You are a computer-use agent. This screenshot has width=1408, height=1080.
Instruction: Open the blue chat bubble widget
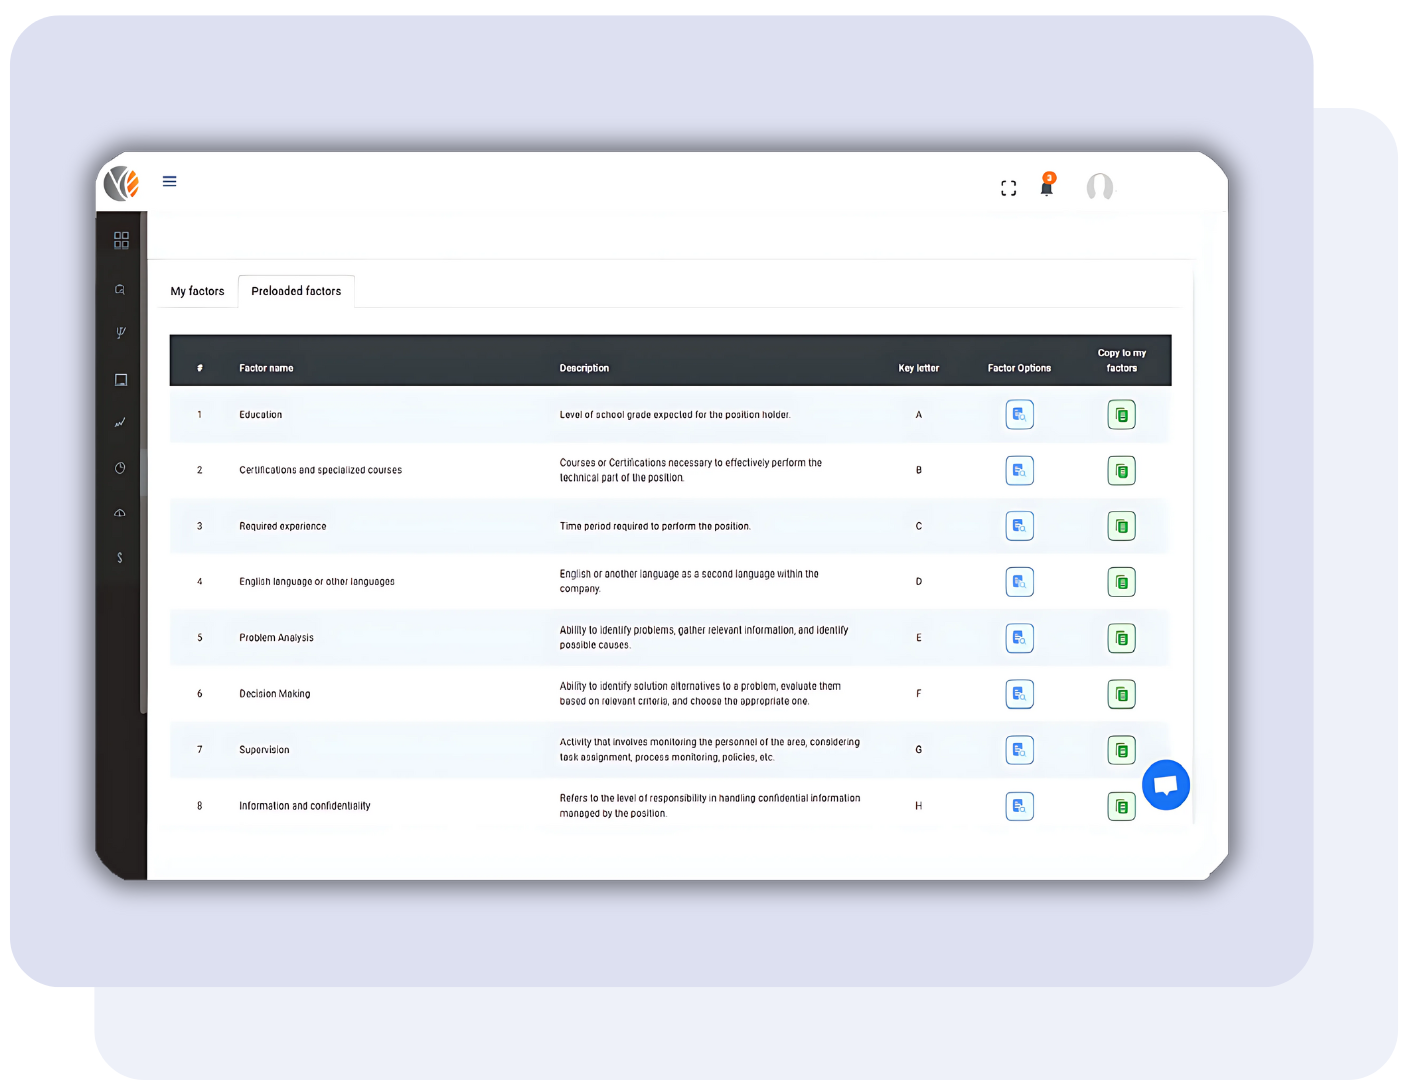tap(1165, 785)
